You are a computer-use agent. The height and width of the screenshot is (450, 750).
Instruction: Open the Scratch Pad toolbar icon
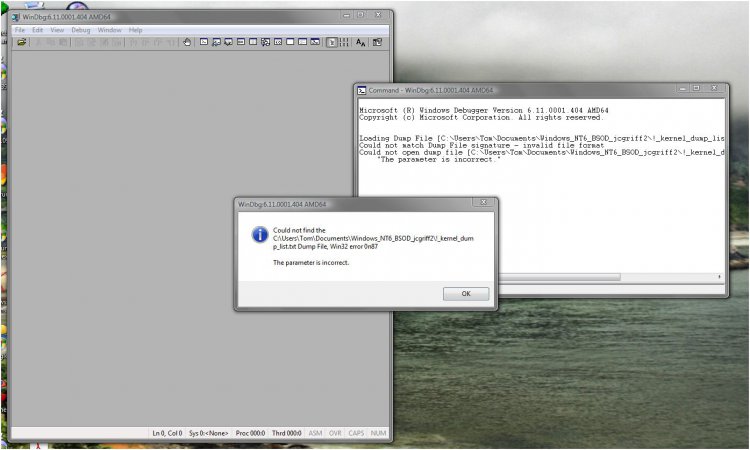click(x=290, y=42)
